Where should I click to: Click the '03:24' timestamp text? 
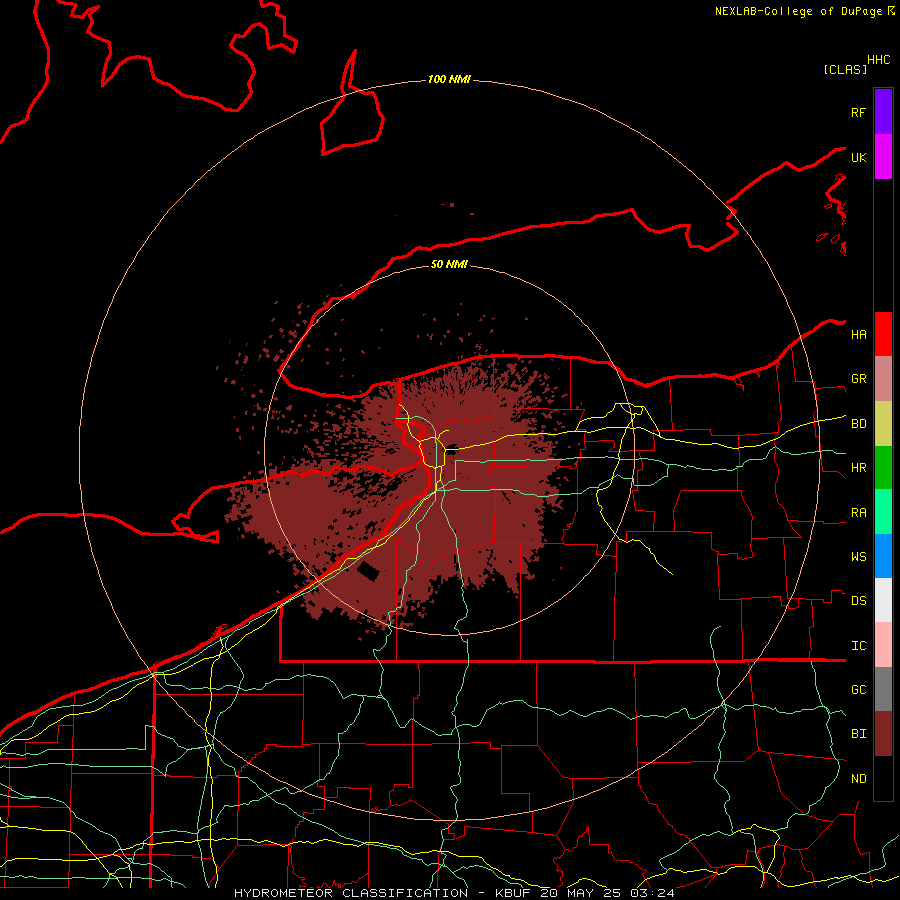pos(651,893)
